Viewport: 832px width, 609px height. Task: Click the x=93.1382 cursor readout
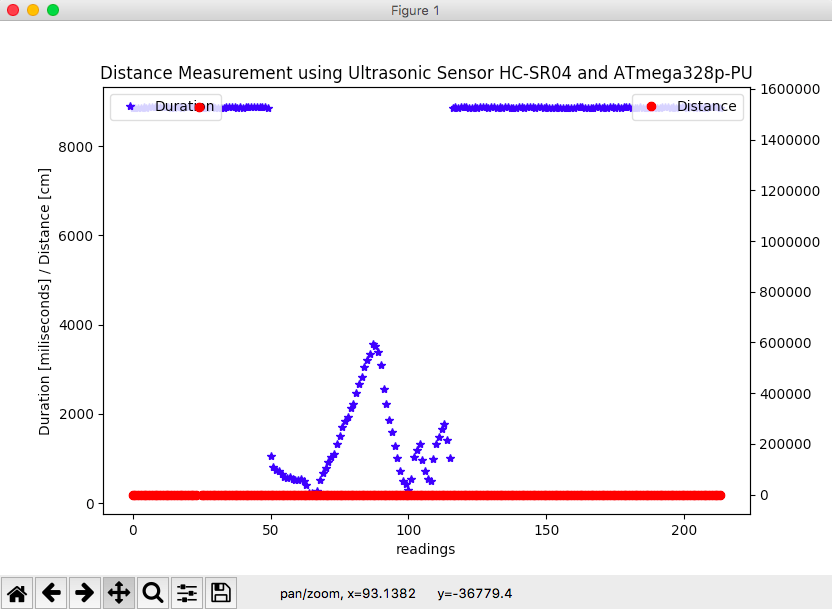tap(382, 593)
